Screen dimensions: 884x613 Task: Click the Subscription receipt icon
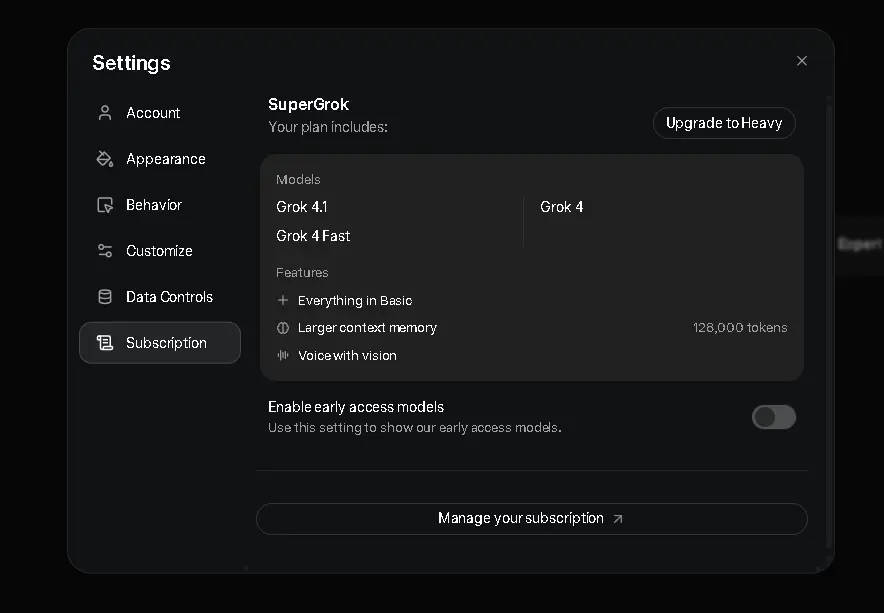pyautogui.click(x=105, y=343)
